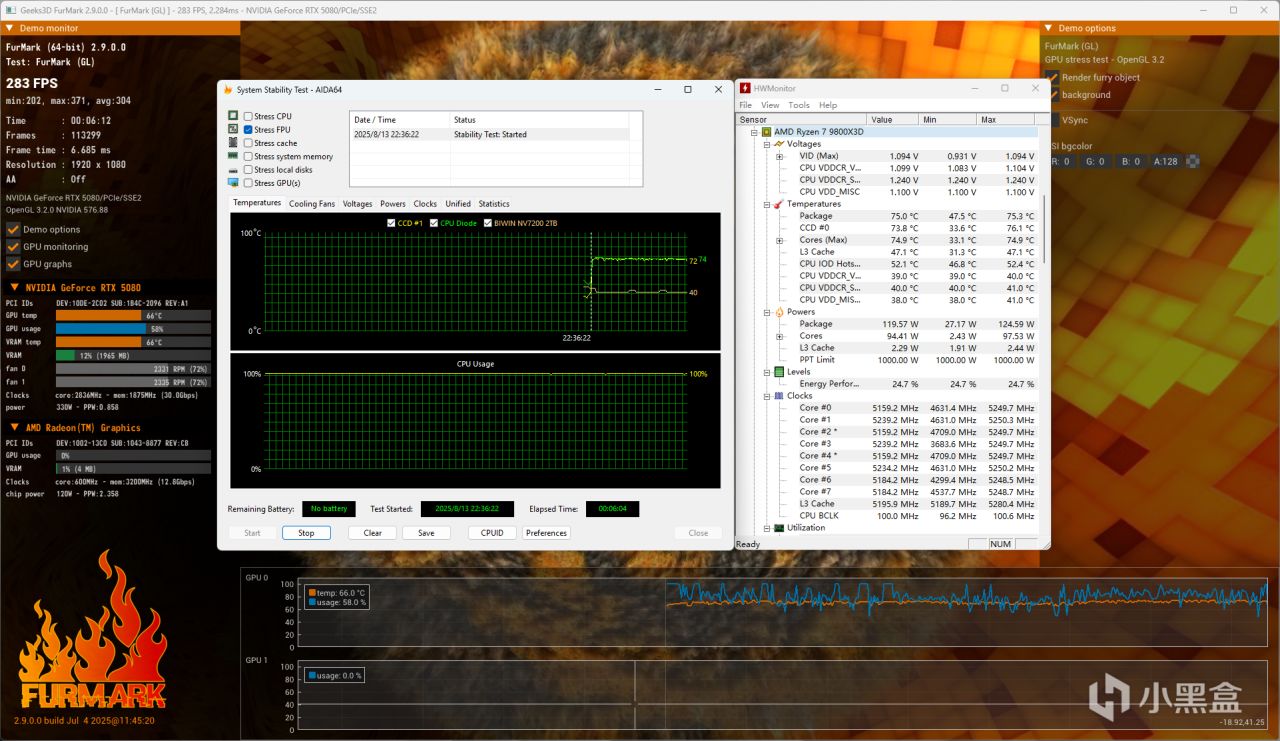Screen dimensions: 1280x741
Task: Click the Powers flame icon in HWMonitor
Action: (778, 312)
